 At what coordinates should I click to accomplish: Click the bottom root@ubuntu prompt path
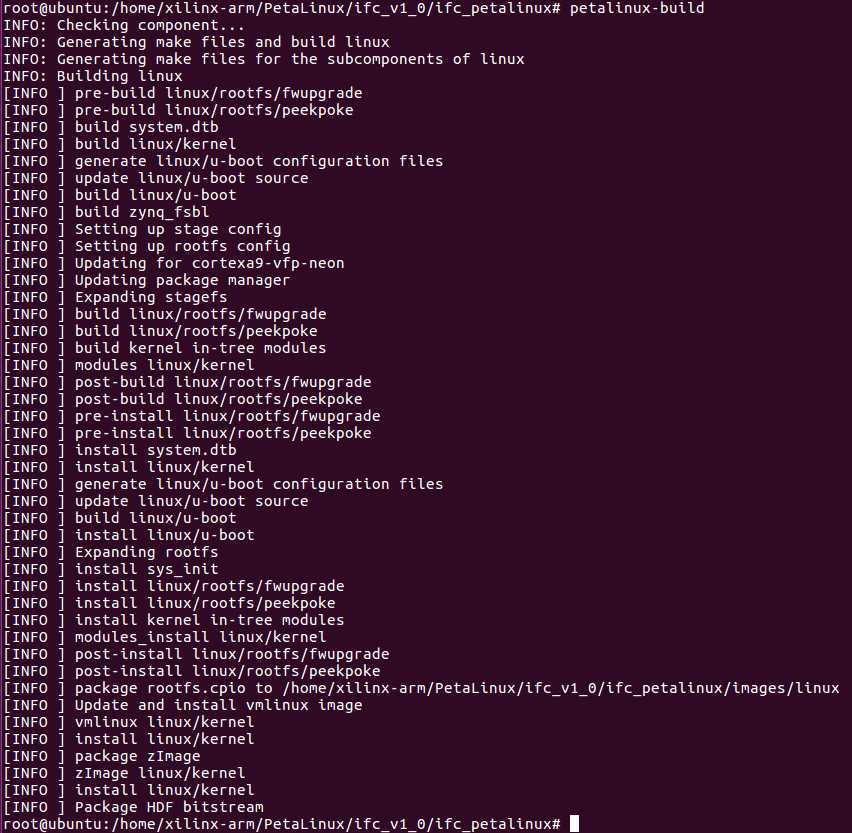tap(281, 824)
